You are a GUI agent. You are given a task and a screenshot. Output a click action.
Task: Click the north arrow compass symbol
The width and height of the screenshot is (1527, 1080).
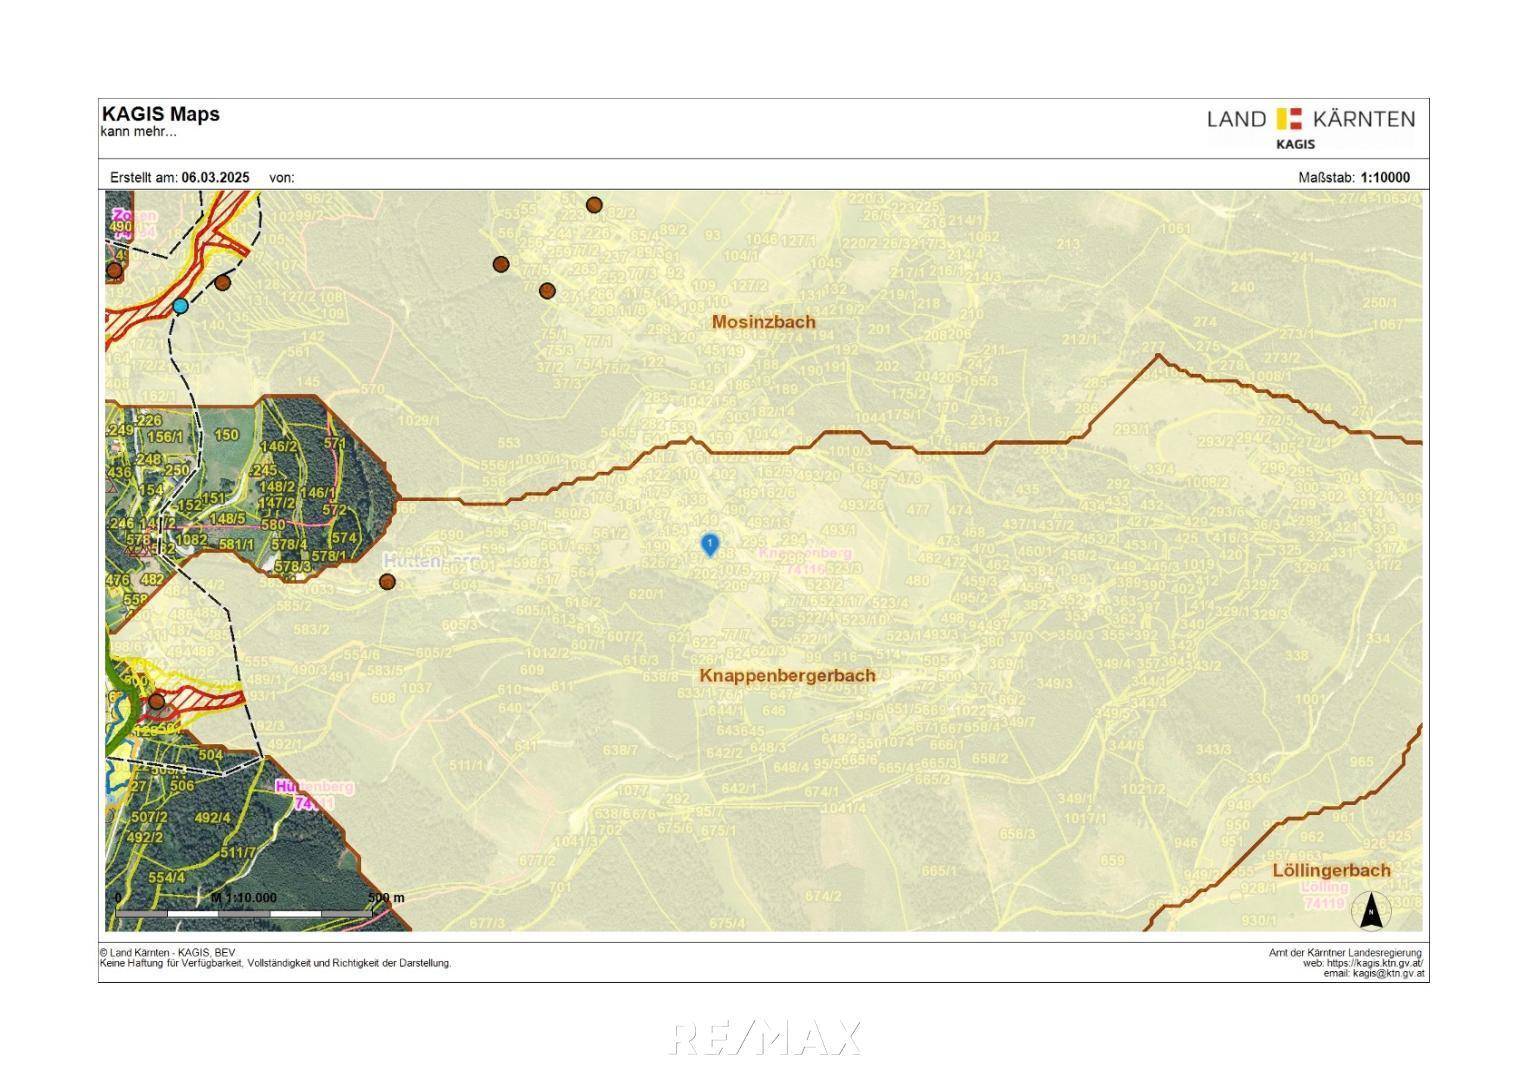coord(1372,911)
